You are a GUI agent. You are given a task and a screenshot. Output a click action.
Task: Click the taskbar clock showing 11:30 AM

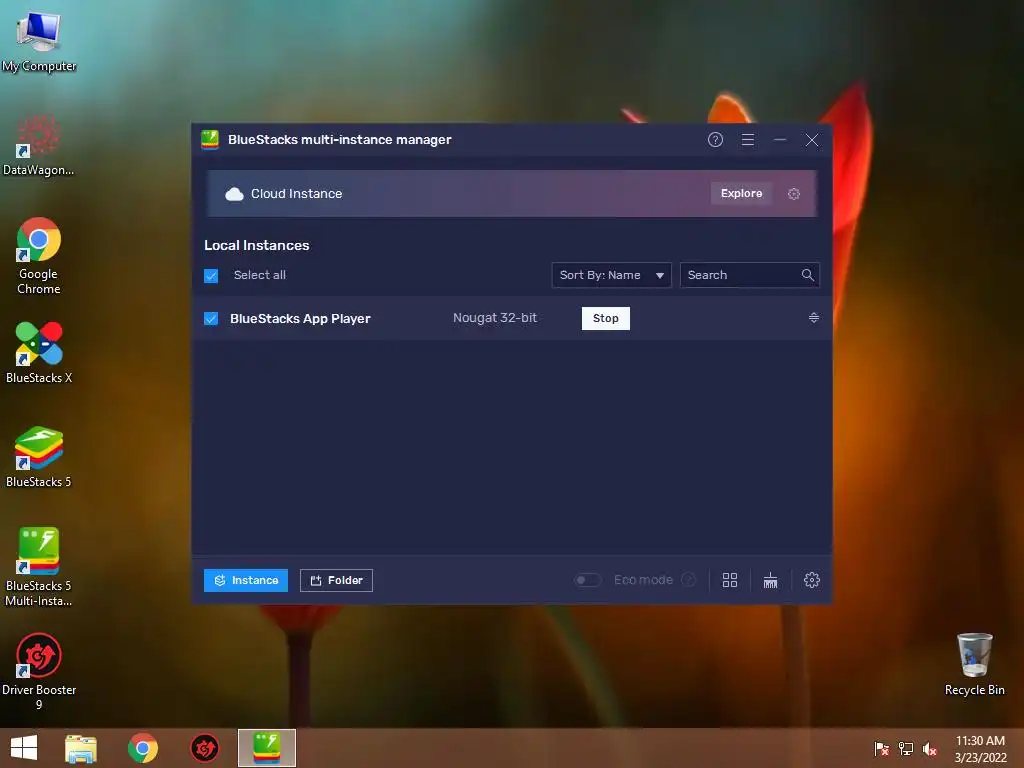click(980, 748)
